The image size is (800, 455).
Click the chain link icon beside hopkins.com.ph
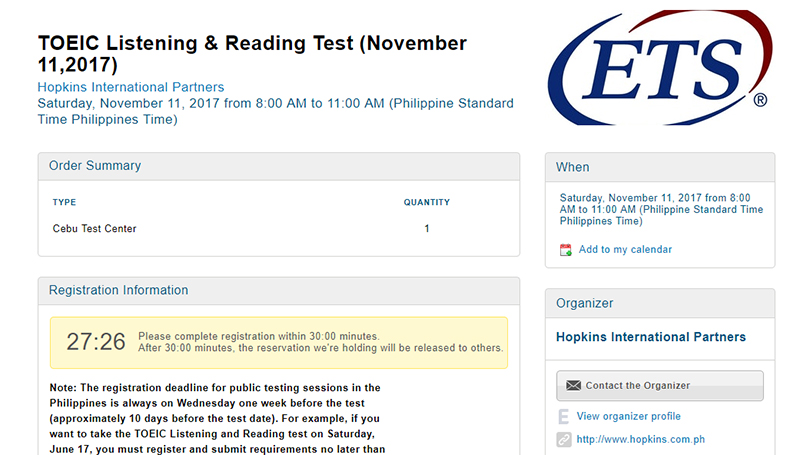(564, 439)
